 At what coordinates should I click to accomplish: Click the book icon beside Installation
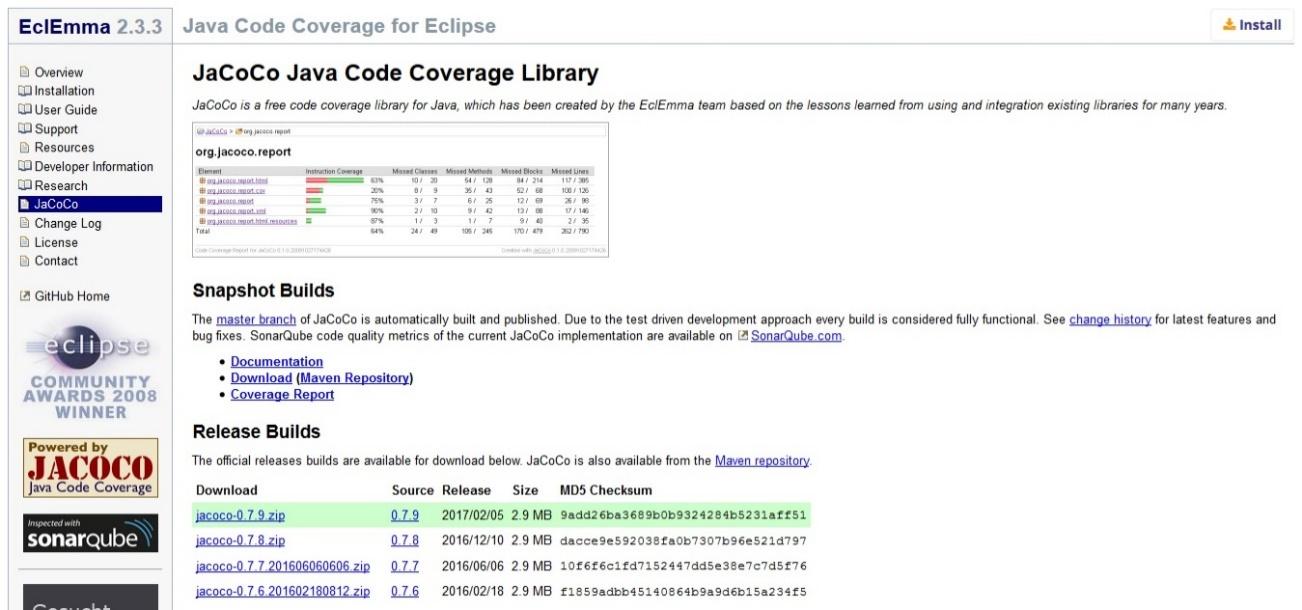(x=25, y=91)
